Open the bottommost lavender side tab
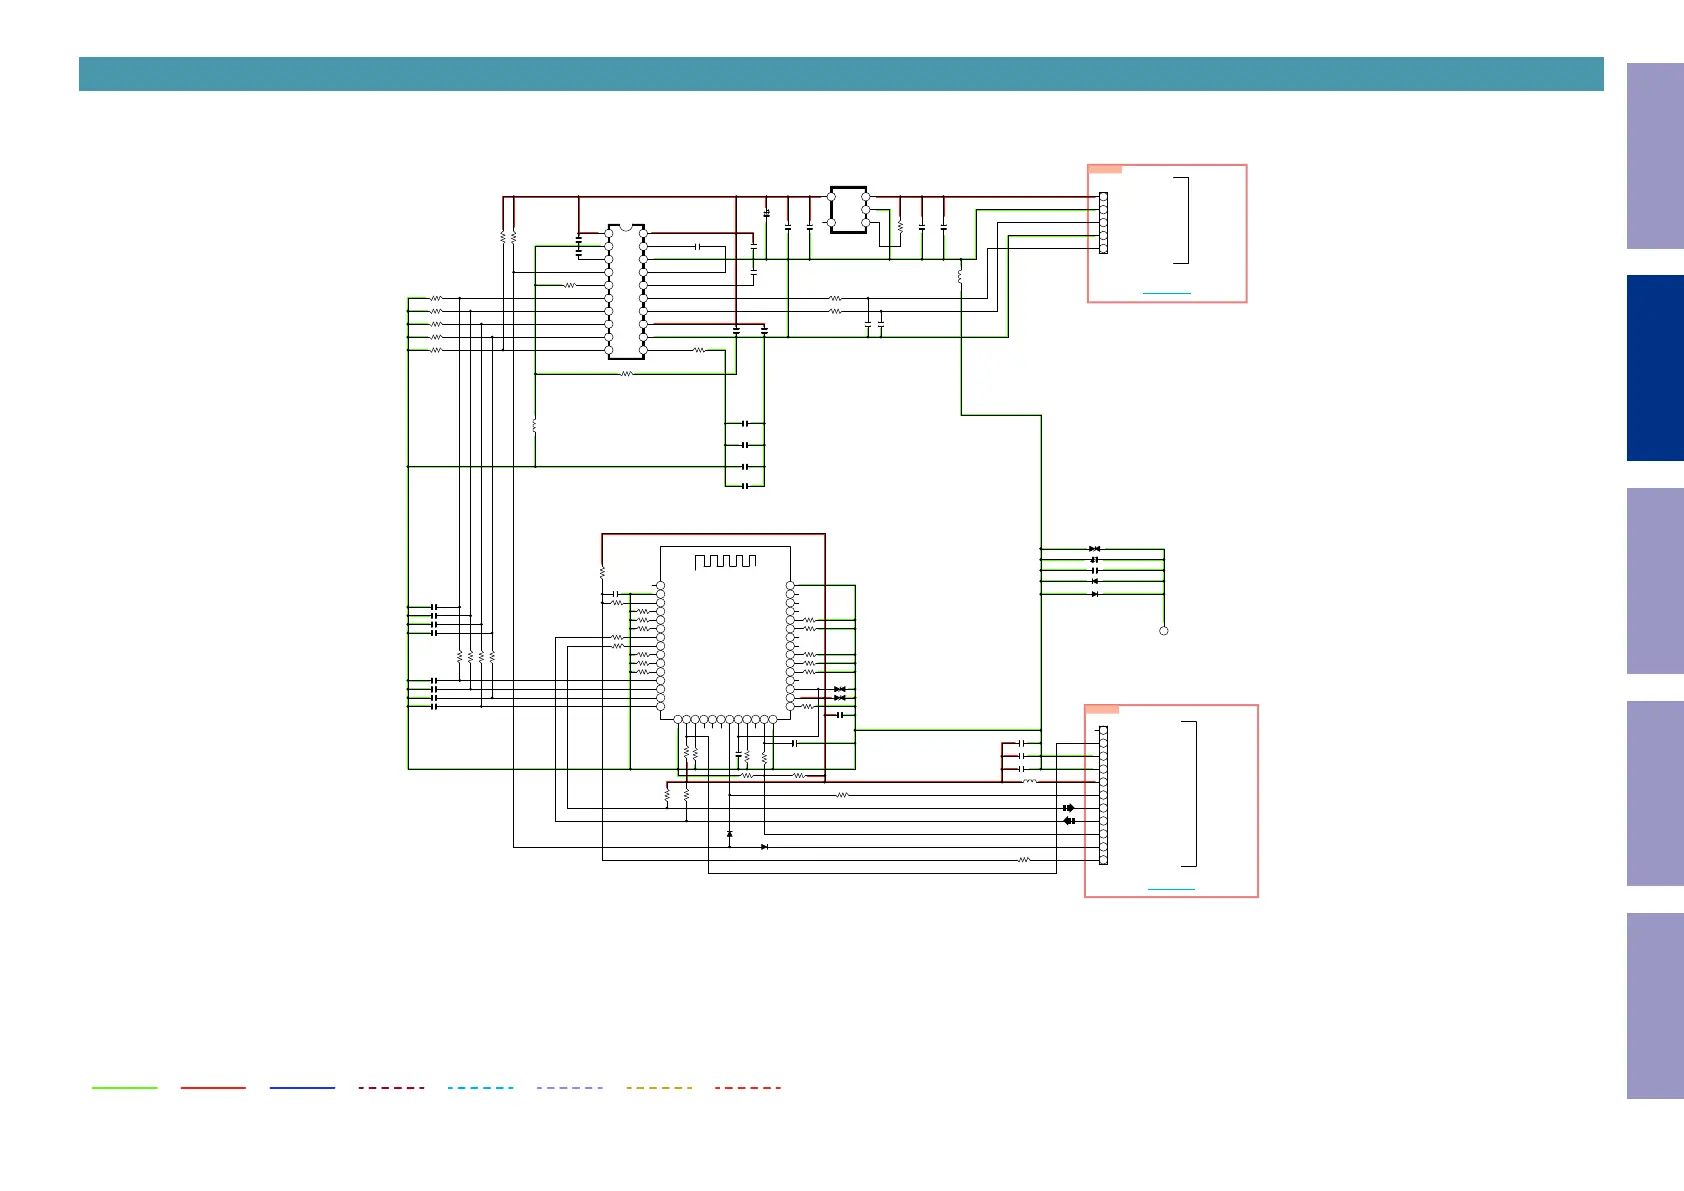This screenshot has height=1191, width=1684. point(1655,1006)
